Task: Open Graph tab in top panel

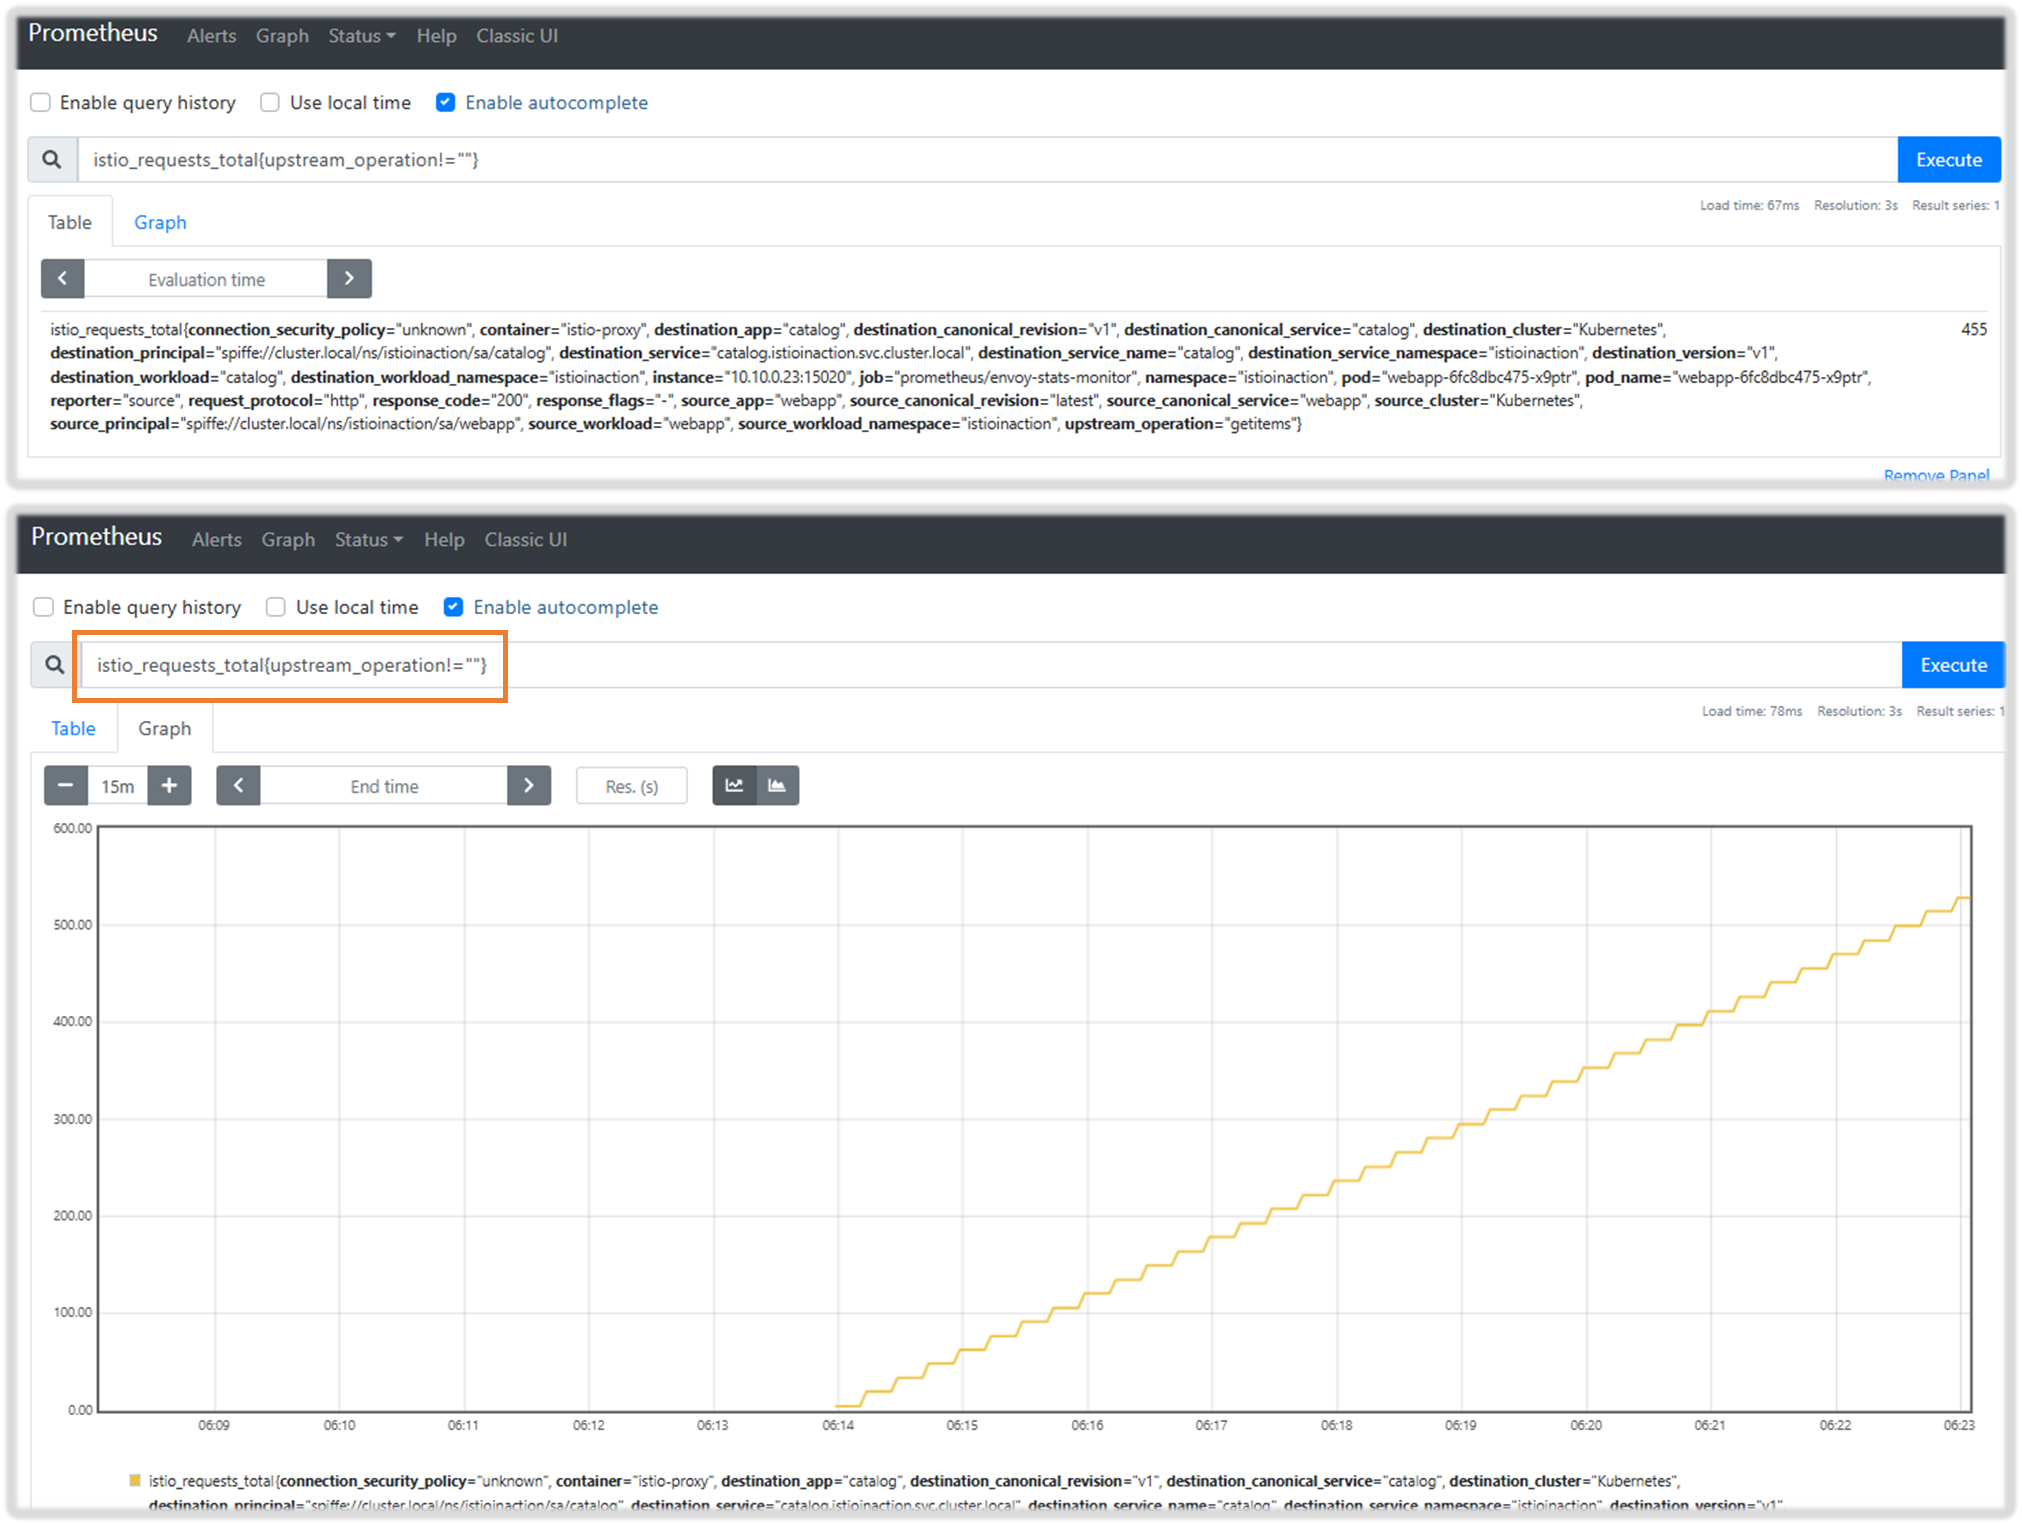Action: tap(160, 222)
